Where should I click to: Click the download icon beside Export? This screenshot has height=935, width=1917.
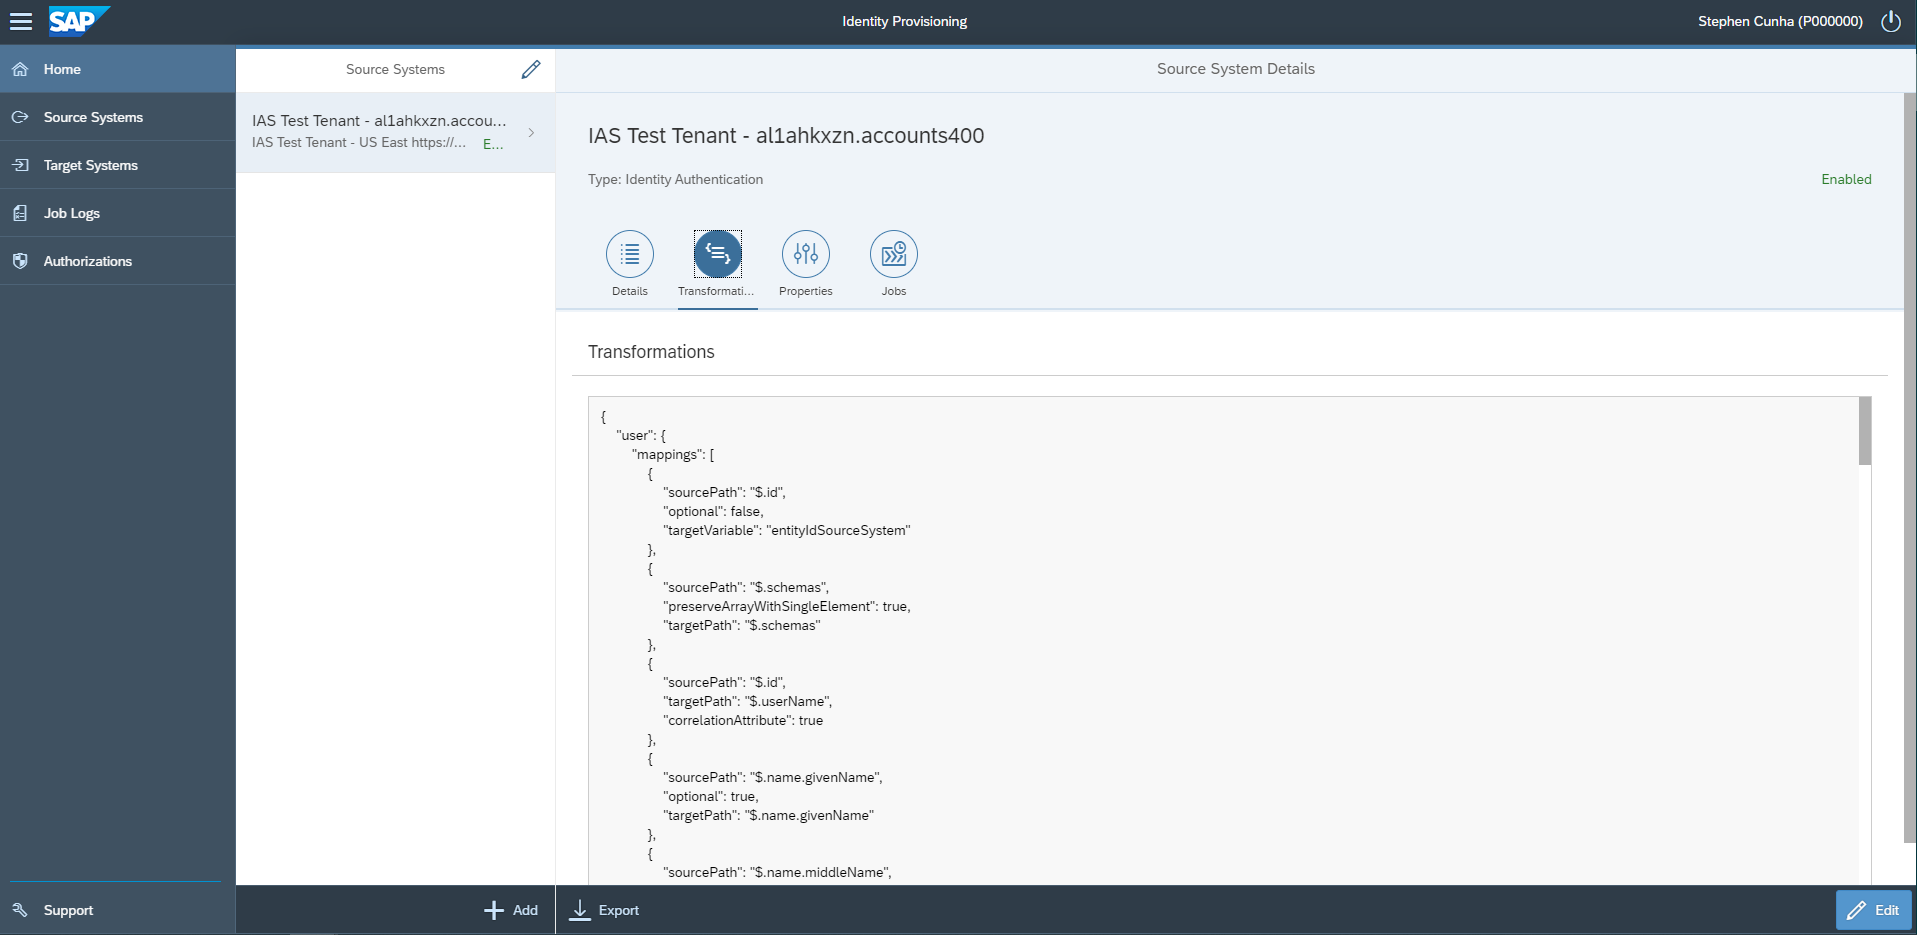coord(580,910)
